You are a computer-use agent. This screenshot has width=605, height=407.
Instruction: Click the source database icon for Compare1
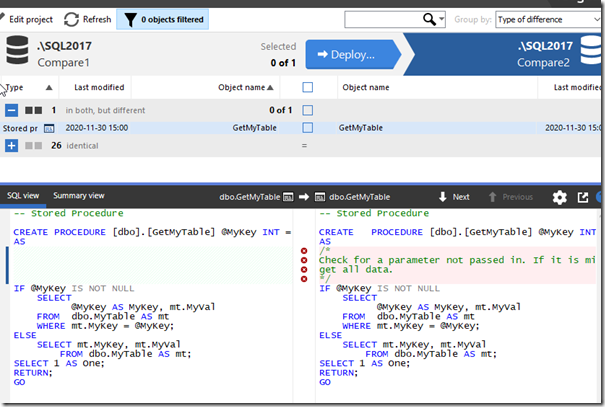(x=17, y=50)
